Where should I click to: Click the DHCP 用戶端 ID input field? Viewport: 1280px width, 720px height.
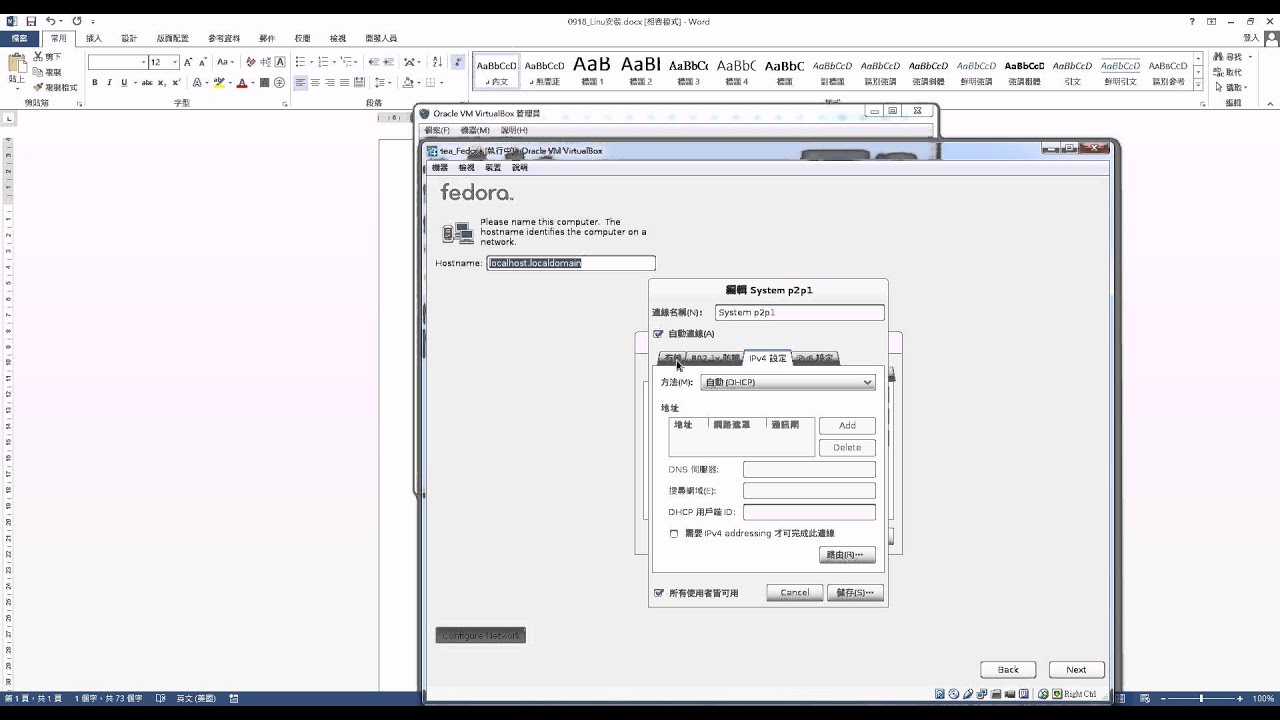click(x=809, y=512)
